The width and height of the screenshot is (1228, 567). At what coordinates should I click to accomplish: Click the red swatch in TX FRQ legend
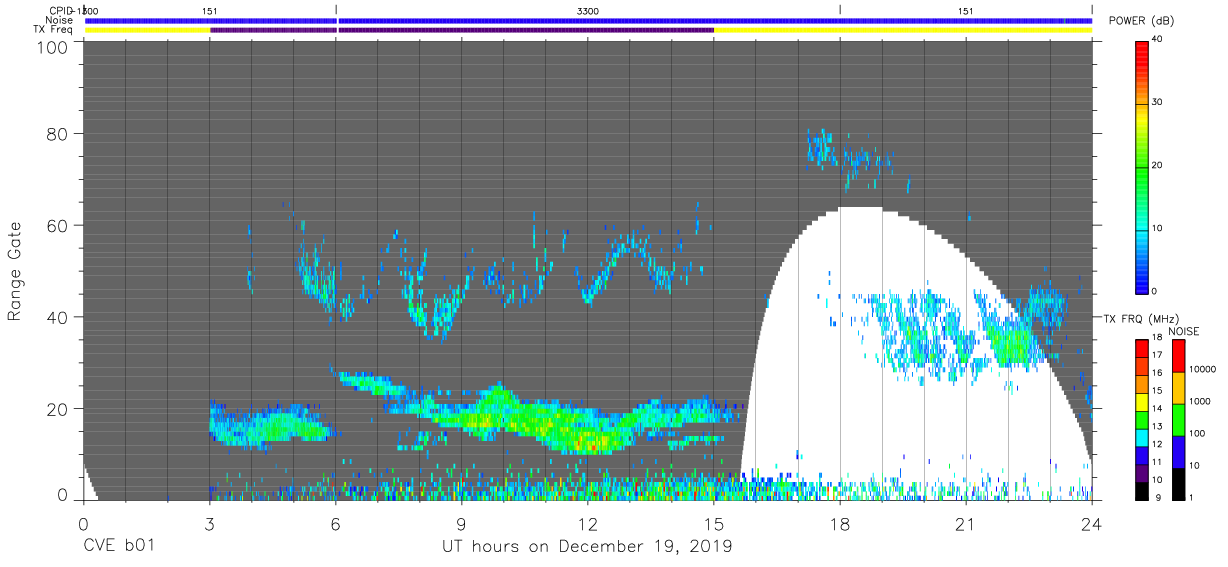(1141, 346)
